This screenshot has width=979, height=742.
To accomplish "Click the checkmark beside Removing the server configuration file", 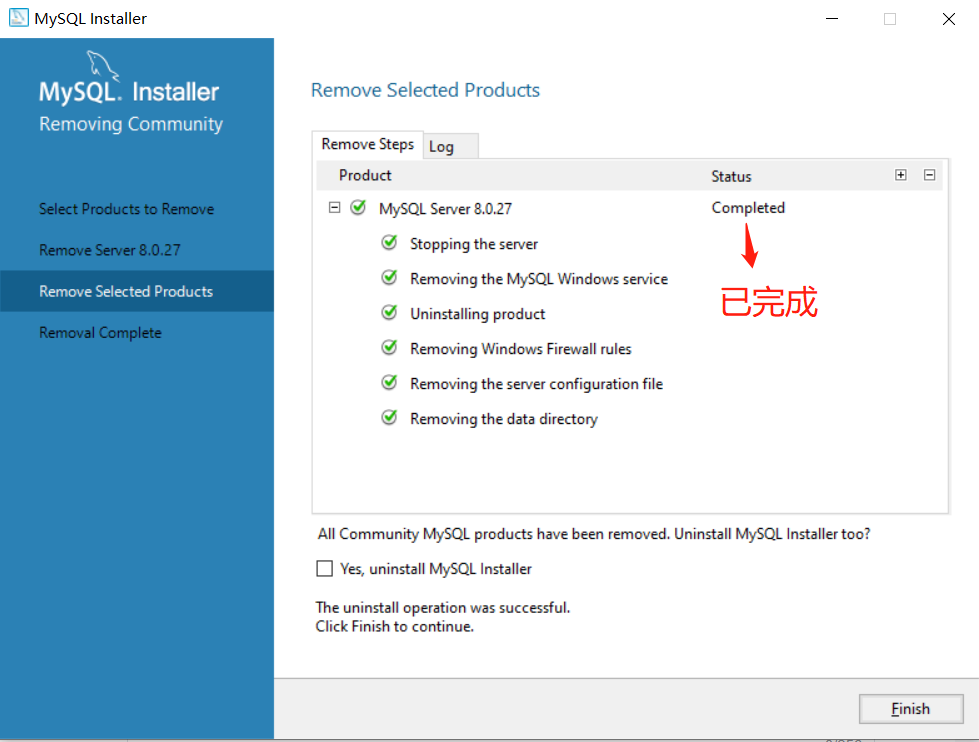I will tap(389, 383).
